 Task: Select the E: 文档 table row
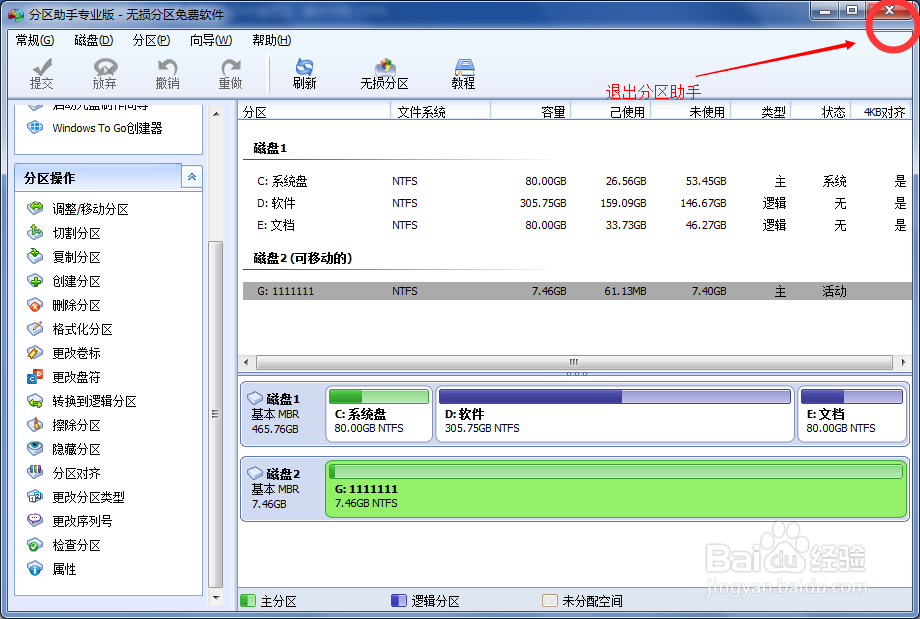(577, 225)
